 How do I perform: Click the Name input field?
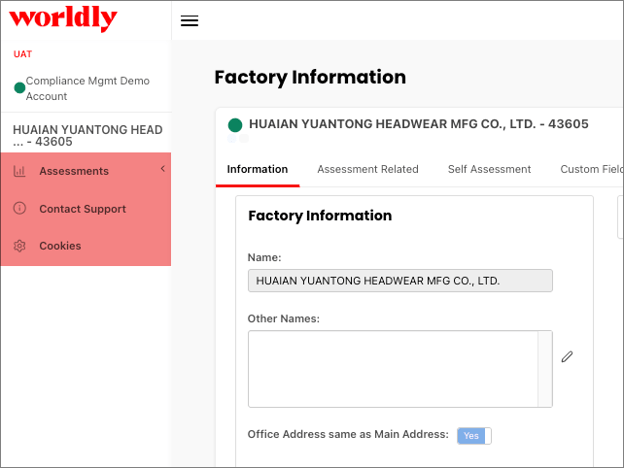tap(400, 281)
